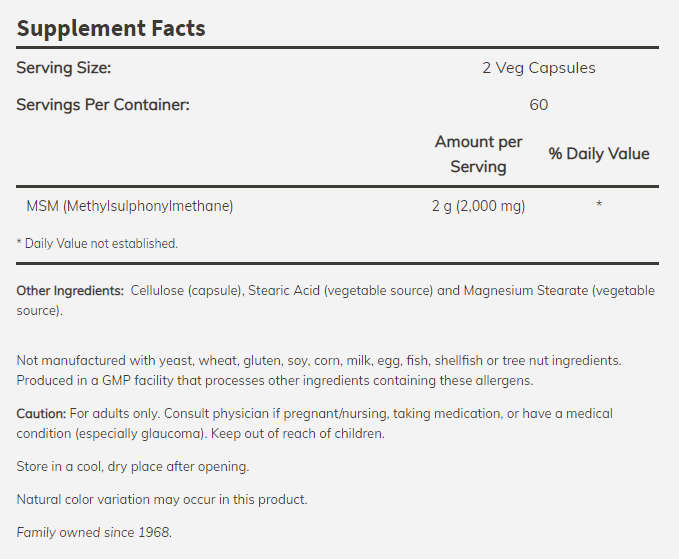Click the % Daily Value column header
Viewport: 679px width, 559px height.
[x=599, y=154]
